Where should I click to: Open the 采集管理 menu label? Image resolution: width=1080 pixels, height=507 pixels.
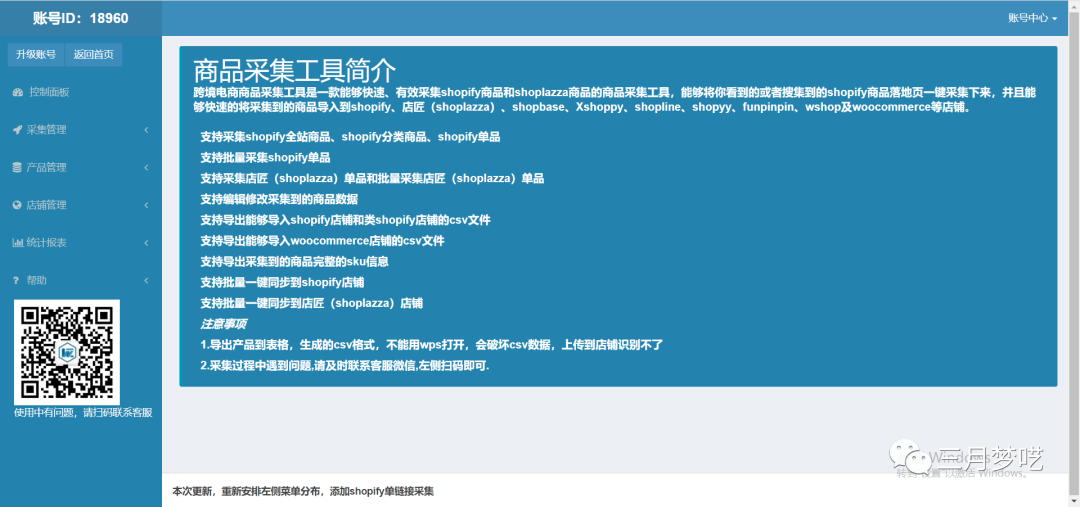tap(47, 130)
